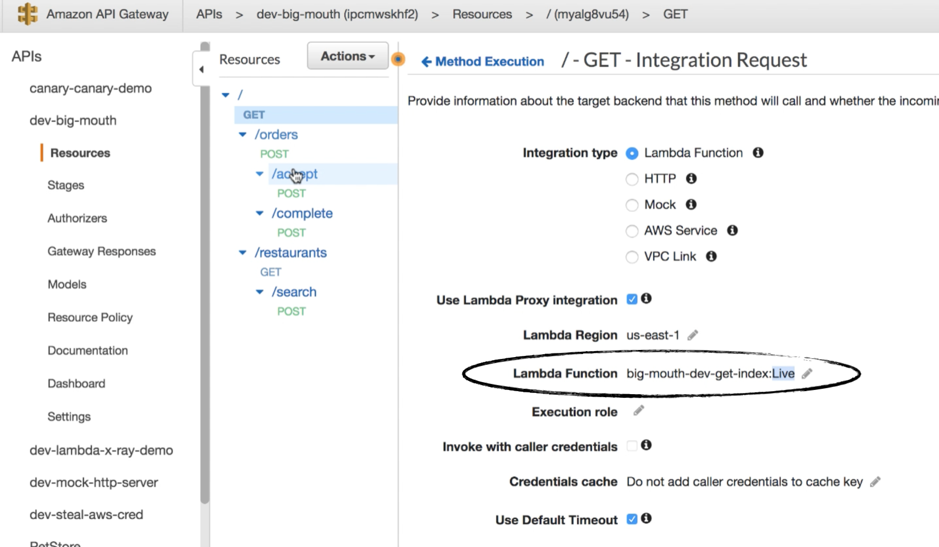Click Resources in the breadcrumb

482,14
